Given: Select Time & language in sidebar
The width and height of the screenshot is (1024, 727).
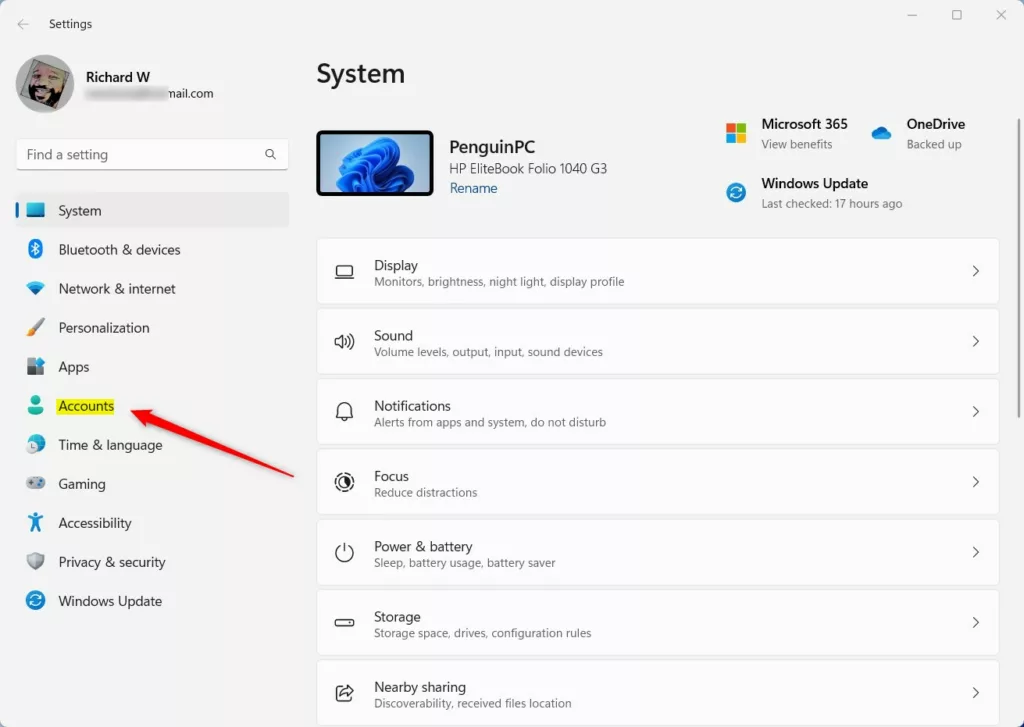Looking at the screenshot, I should (110, 445).
